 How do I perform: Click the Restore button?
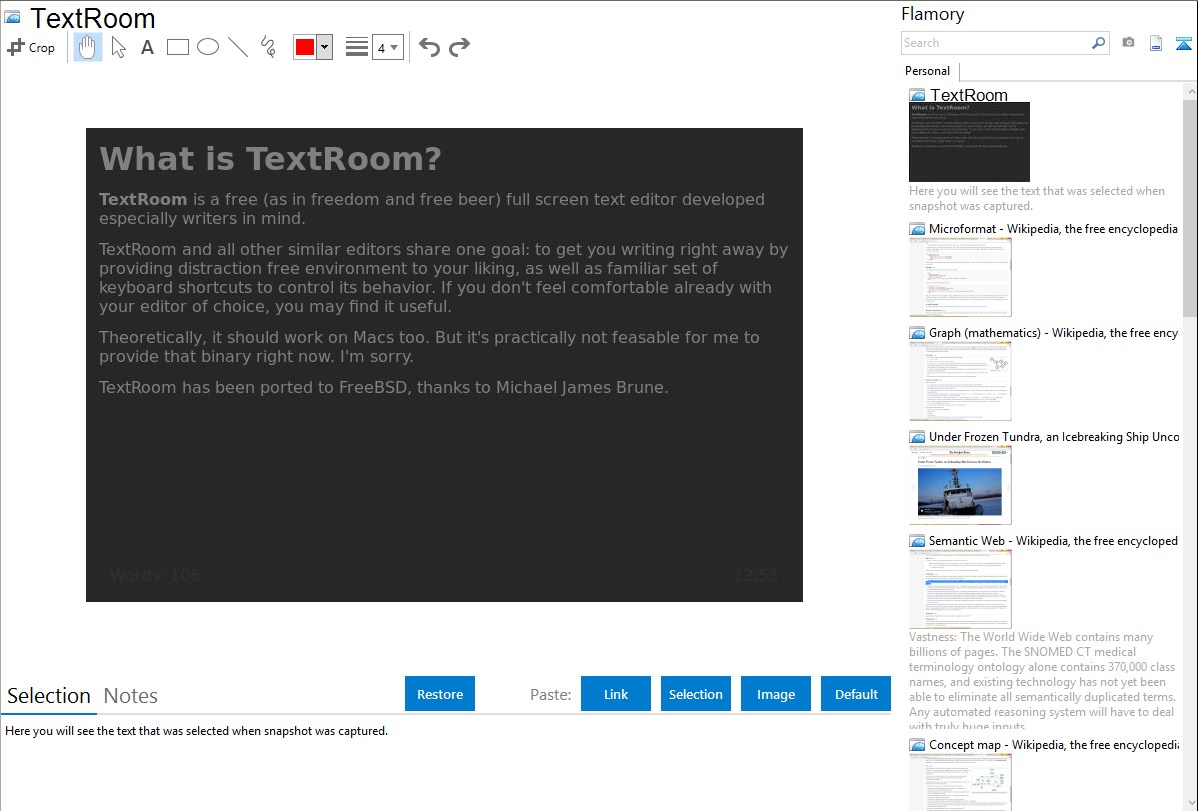[x=440, y=694]
